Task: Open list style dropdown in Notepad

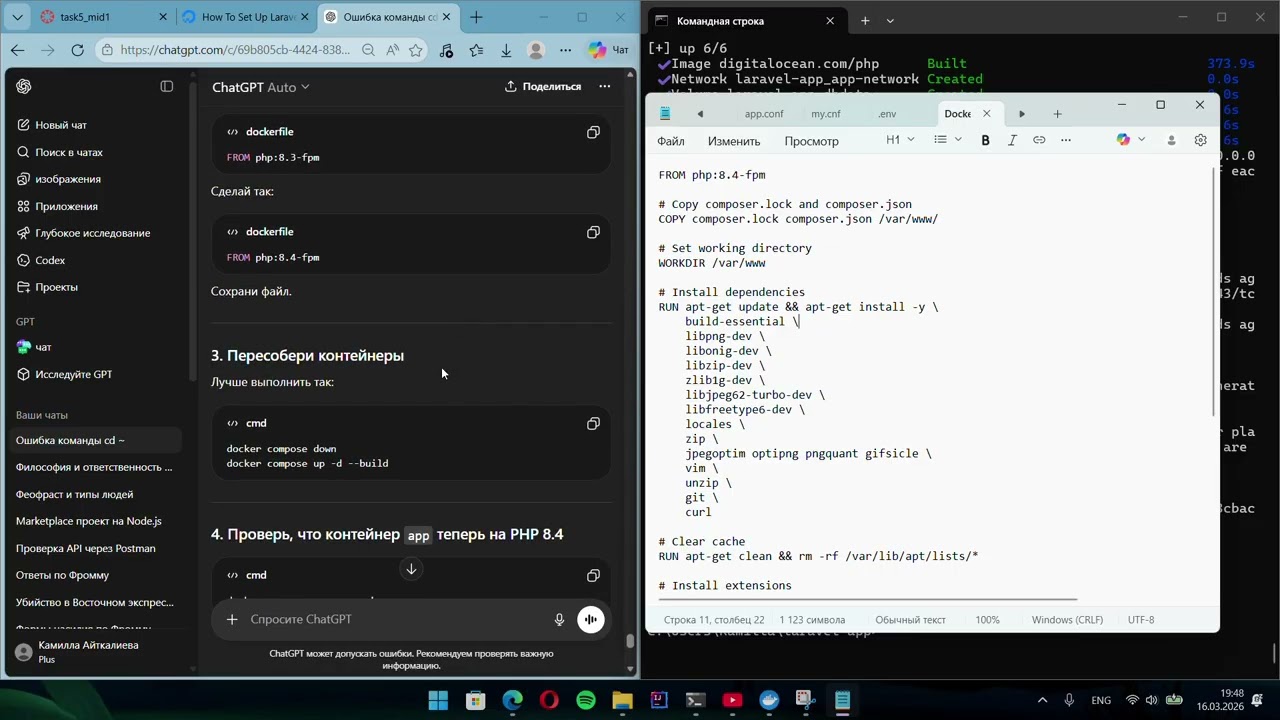Action: pyautogui.click(x=947, y=140)
